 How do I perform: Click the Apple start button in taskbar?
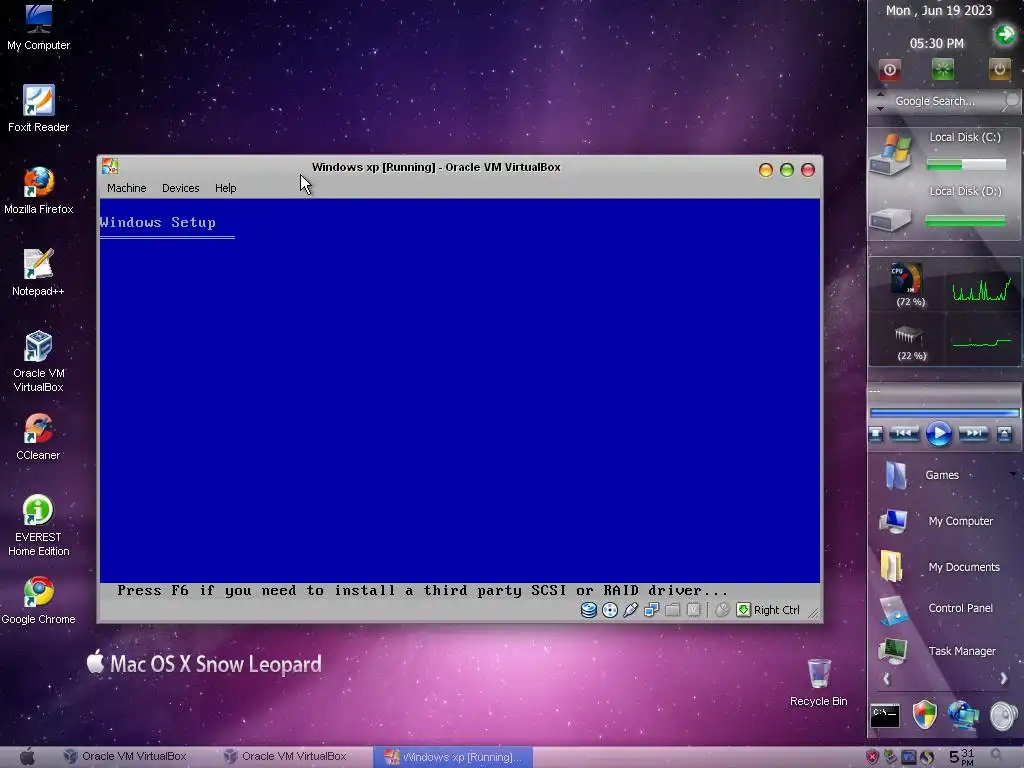[x=27, y=757]
